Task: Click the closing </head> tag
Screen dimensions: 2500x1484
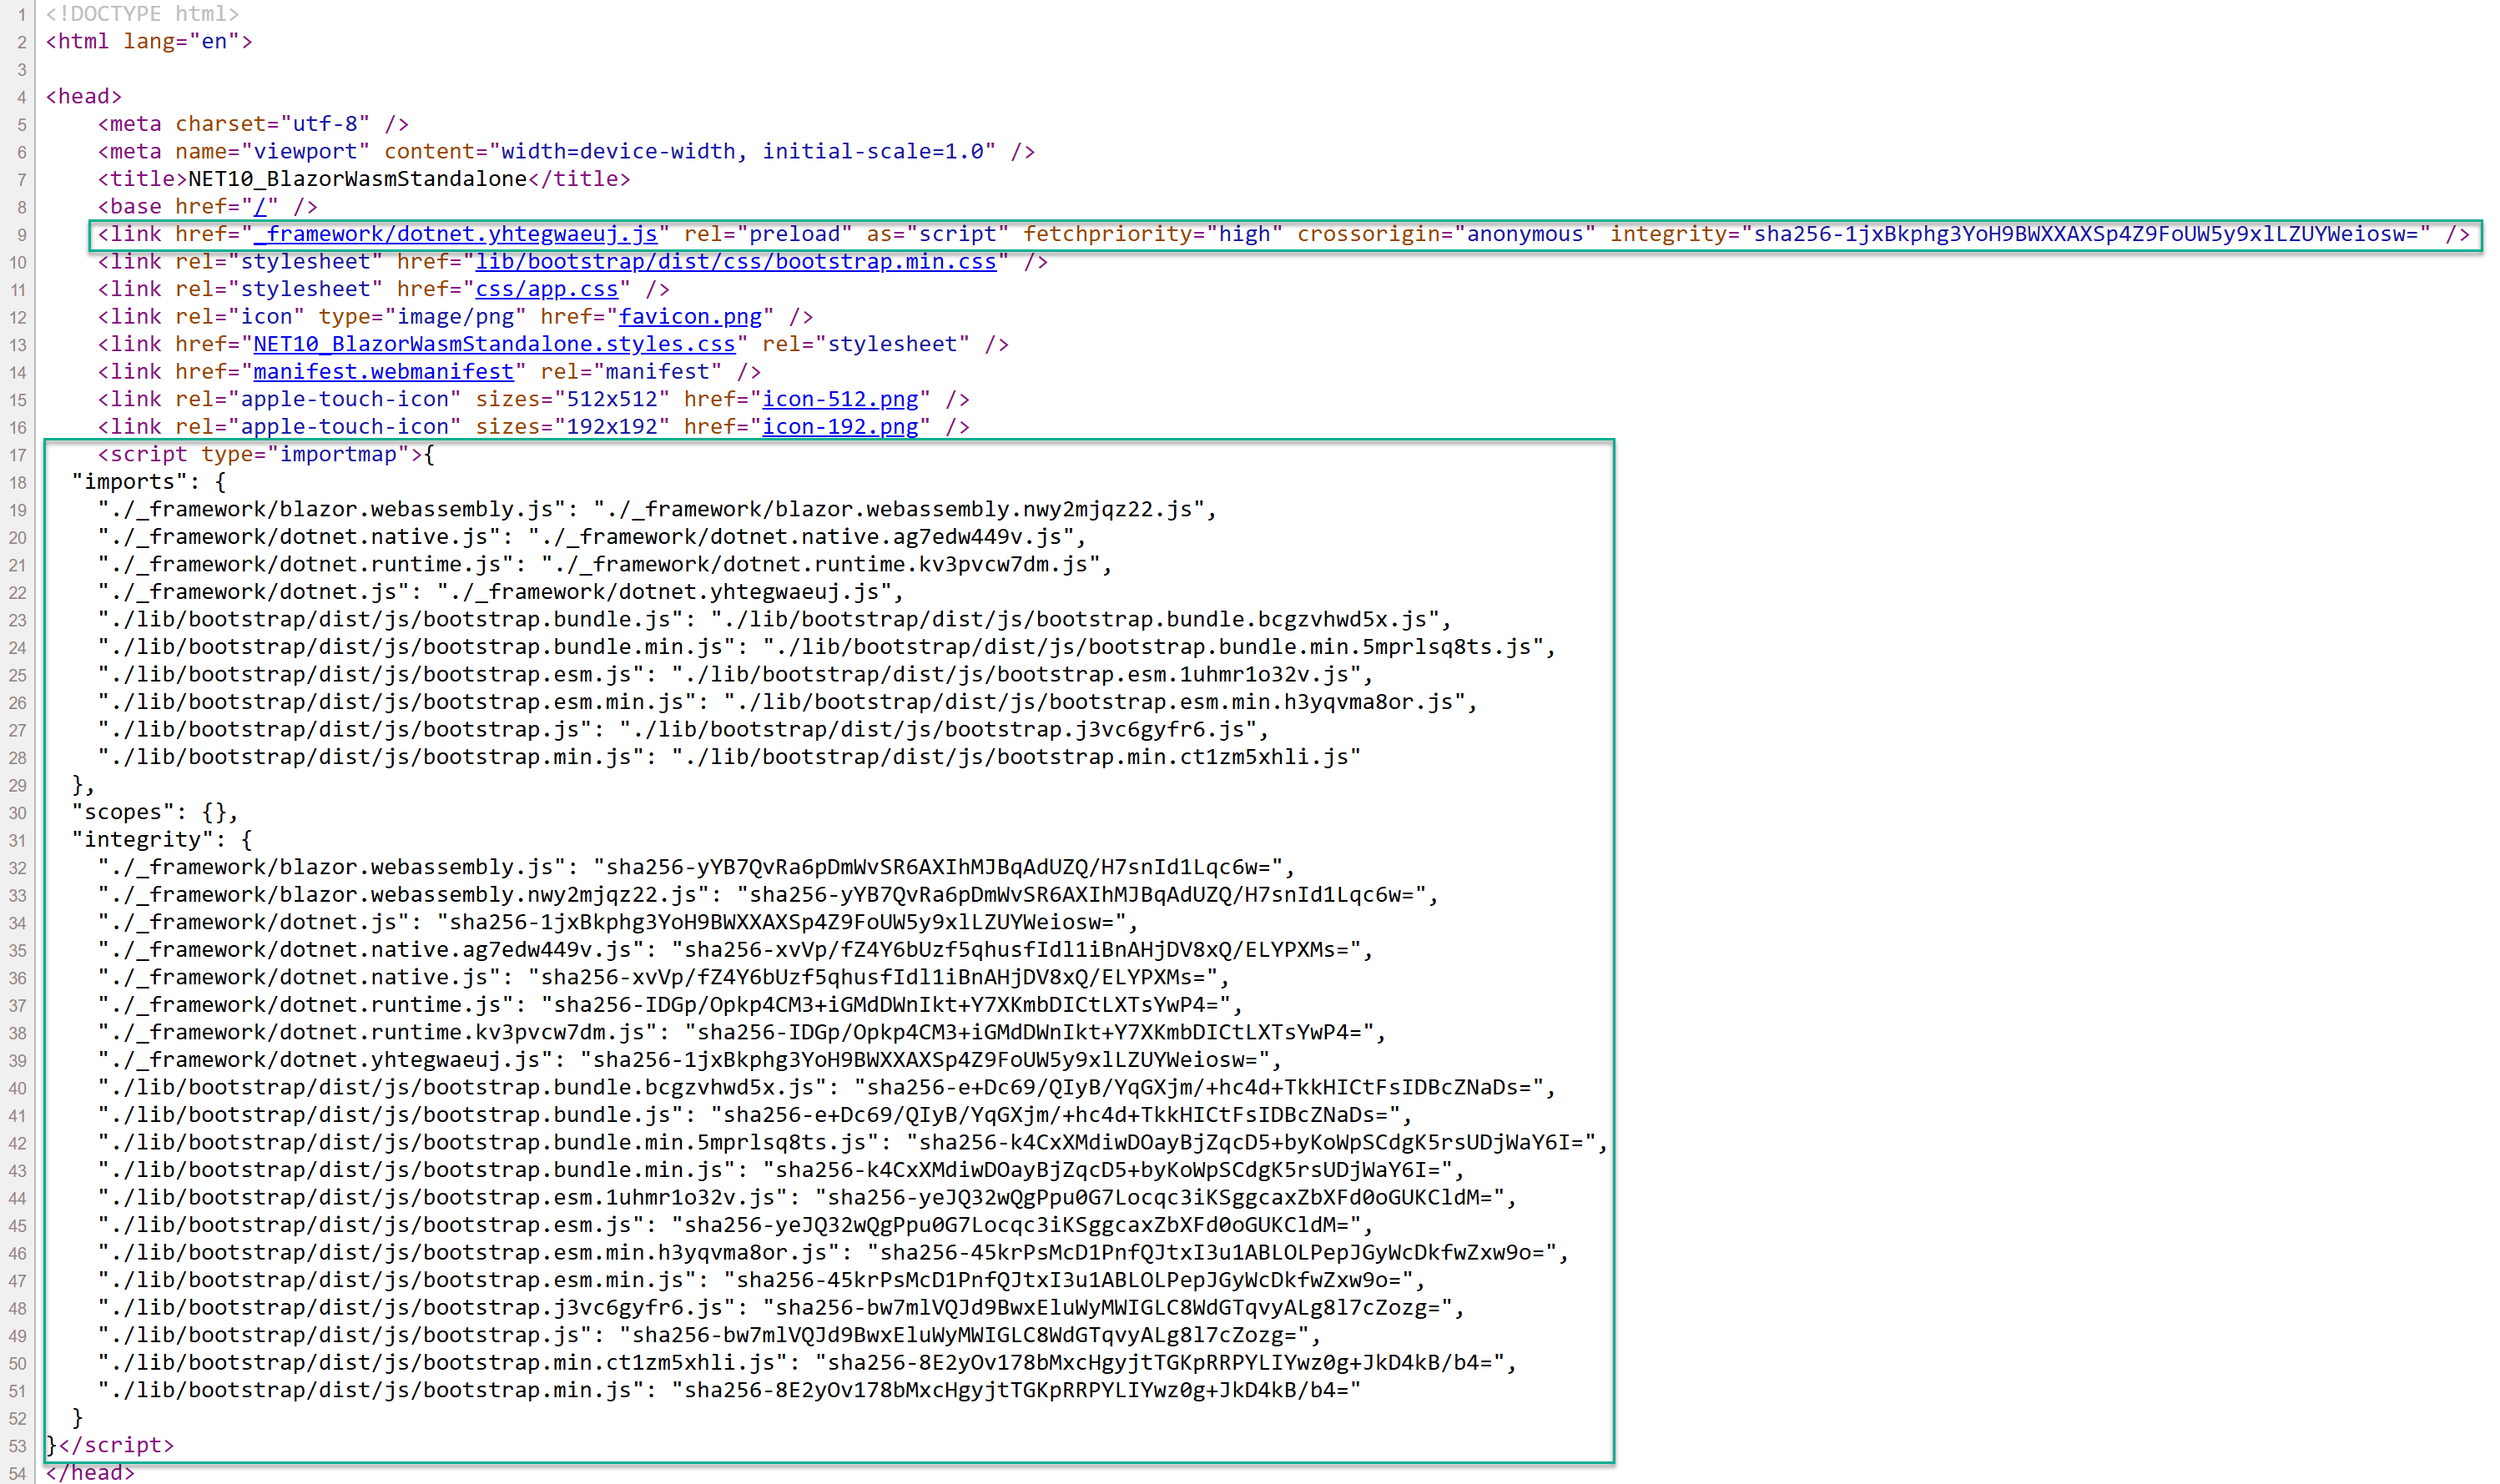Action: click(x=90, y=1472)
